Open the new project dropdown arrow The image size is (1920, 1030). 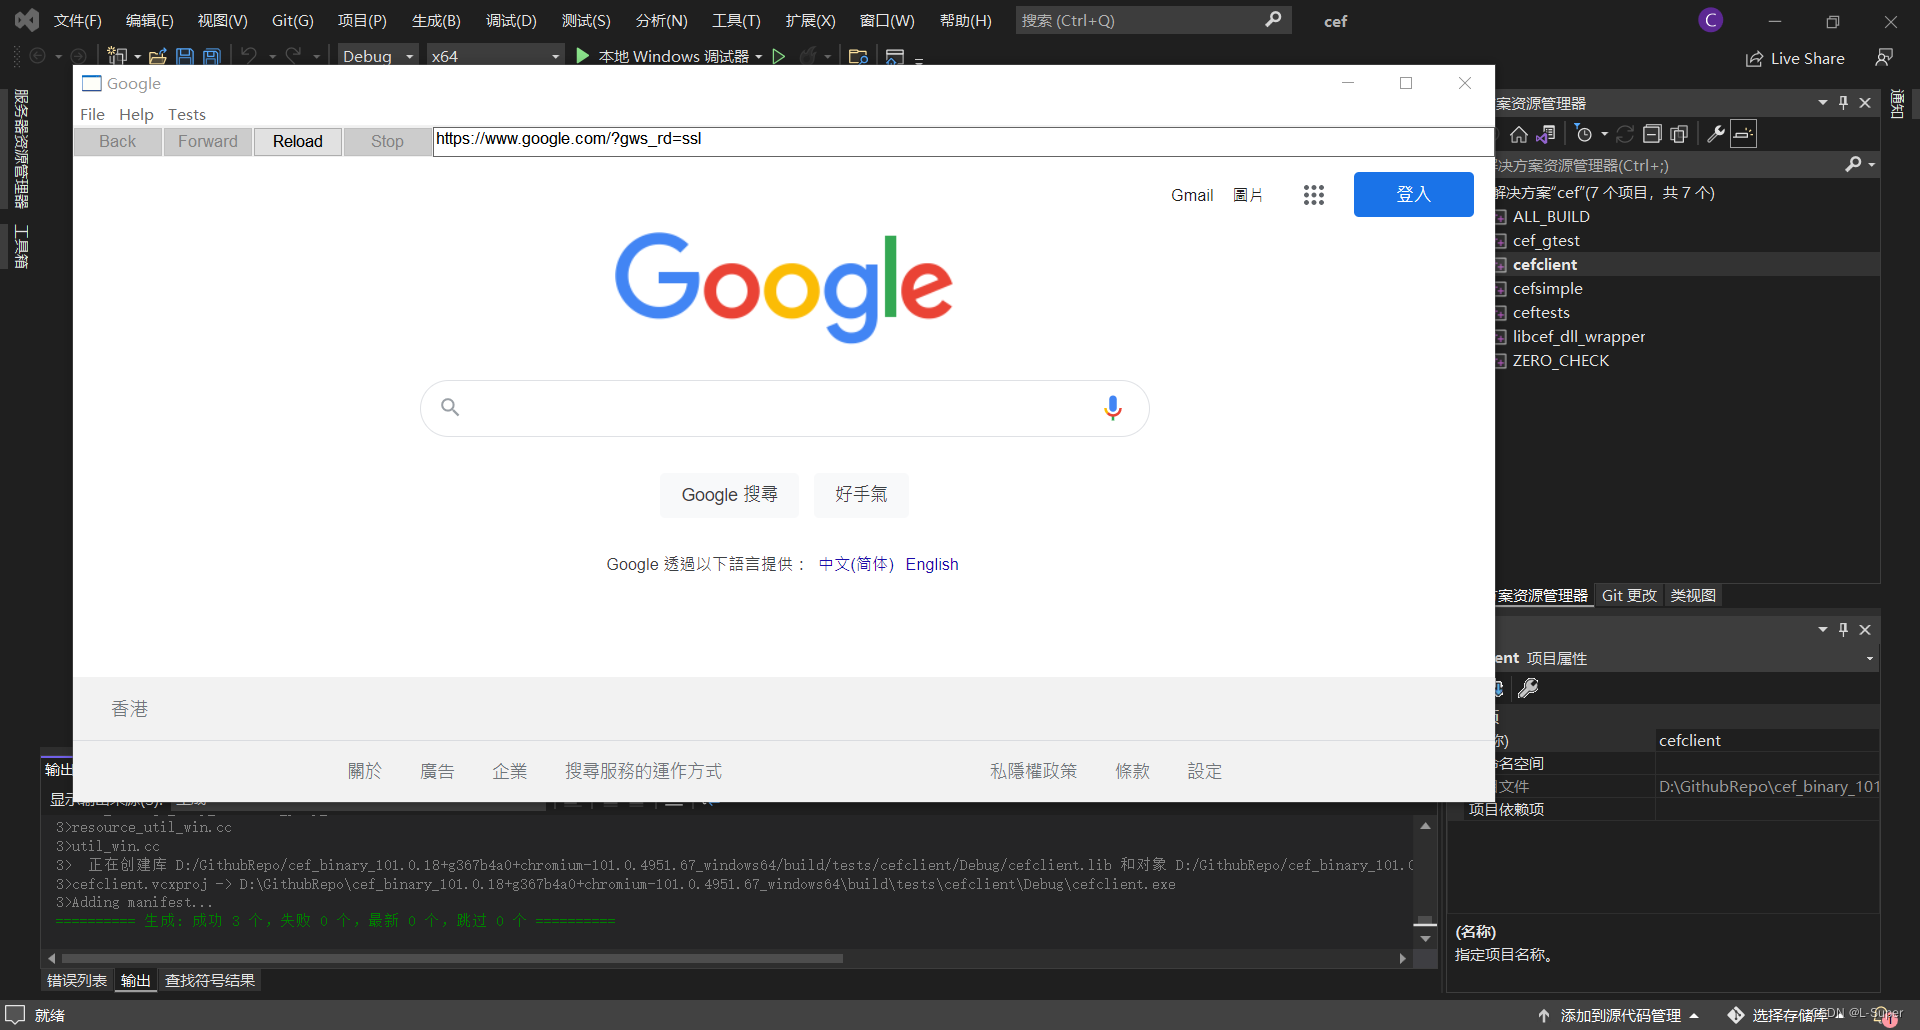138,56
